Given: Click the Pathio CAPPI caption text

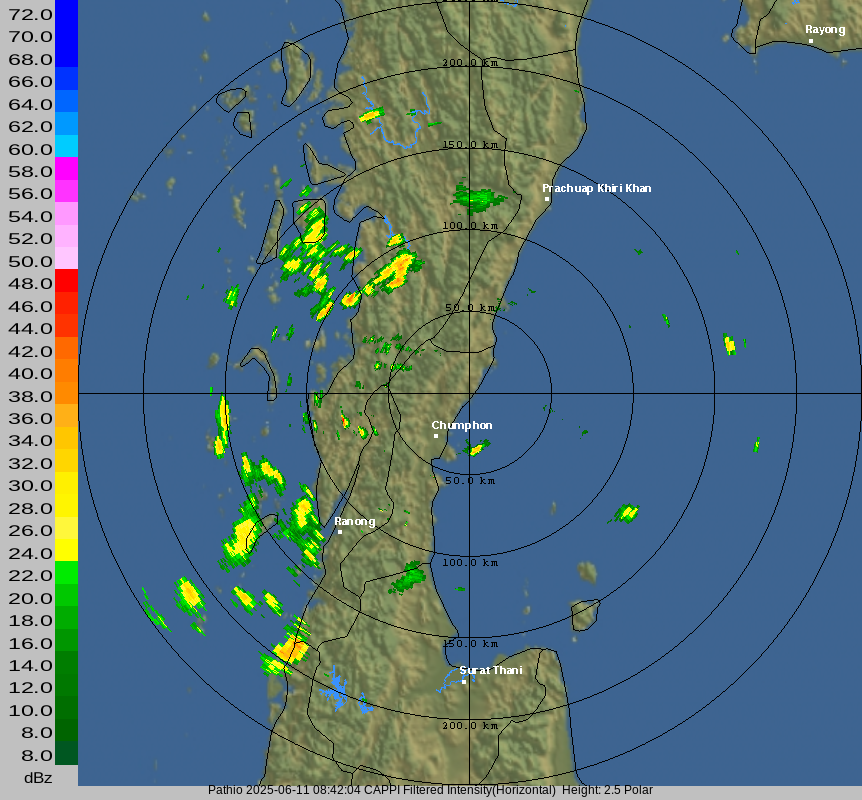Looking at the screenshot, I should tap(430, 790).
